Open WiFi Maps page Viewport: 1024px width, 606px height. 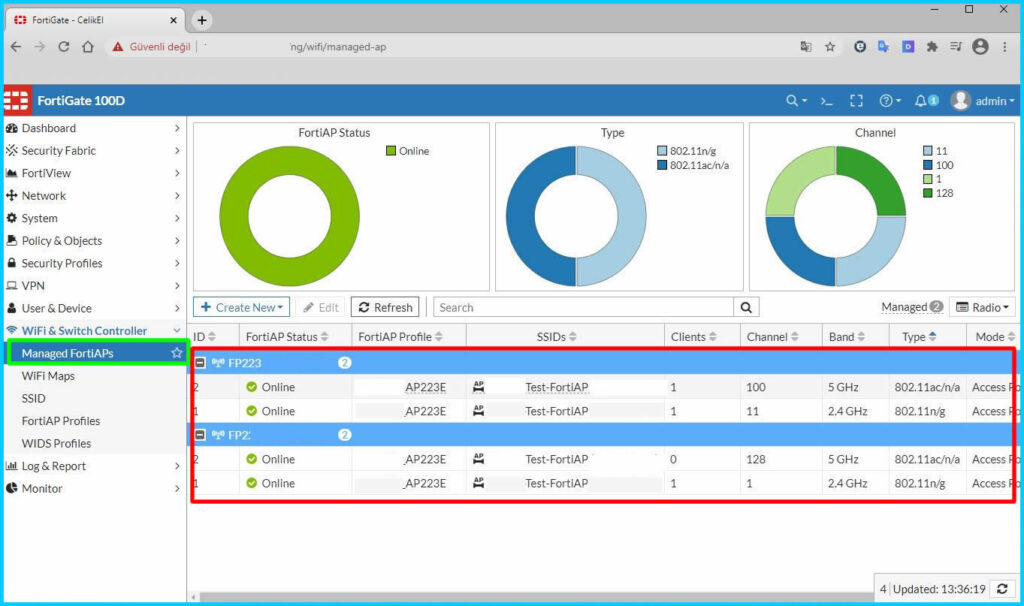tap(48, 375)
